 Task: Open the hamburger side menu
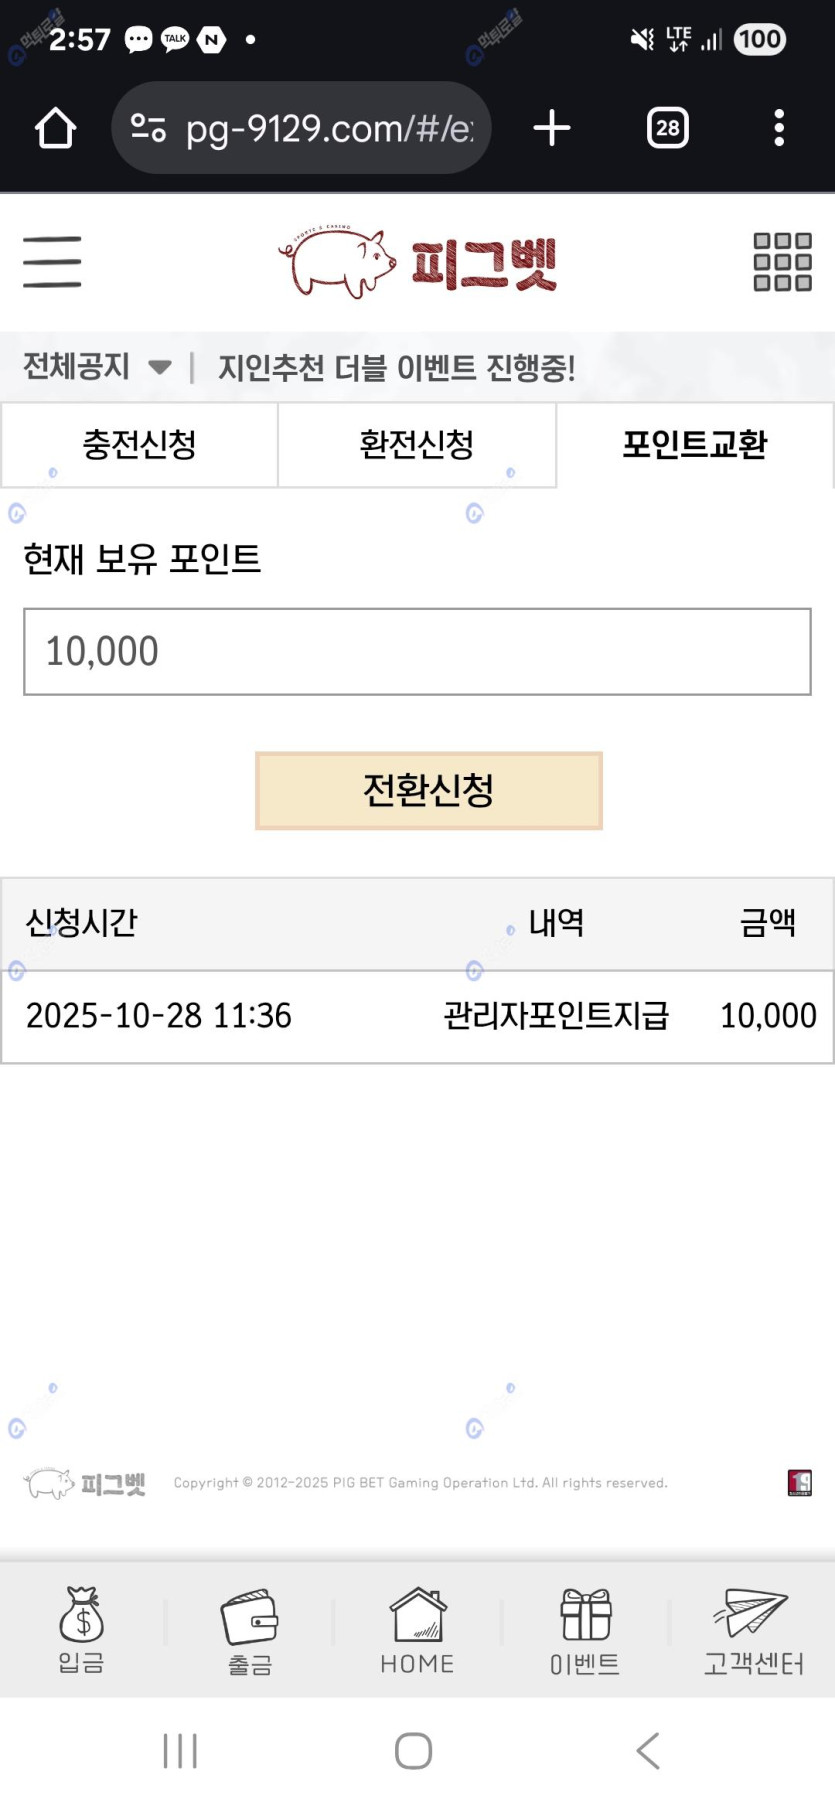(52, 262)
